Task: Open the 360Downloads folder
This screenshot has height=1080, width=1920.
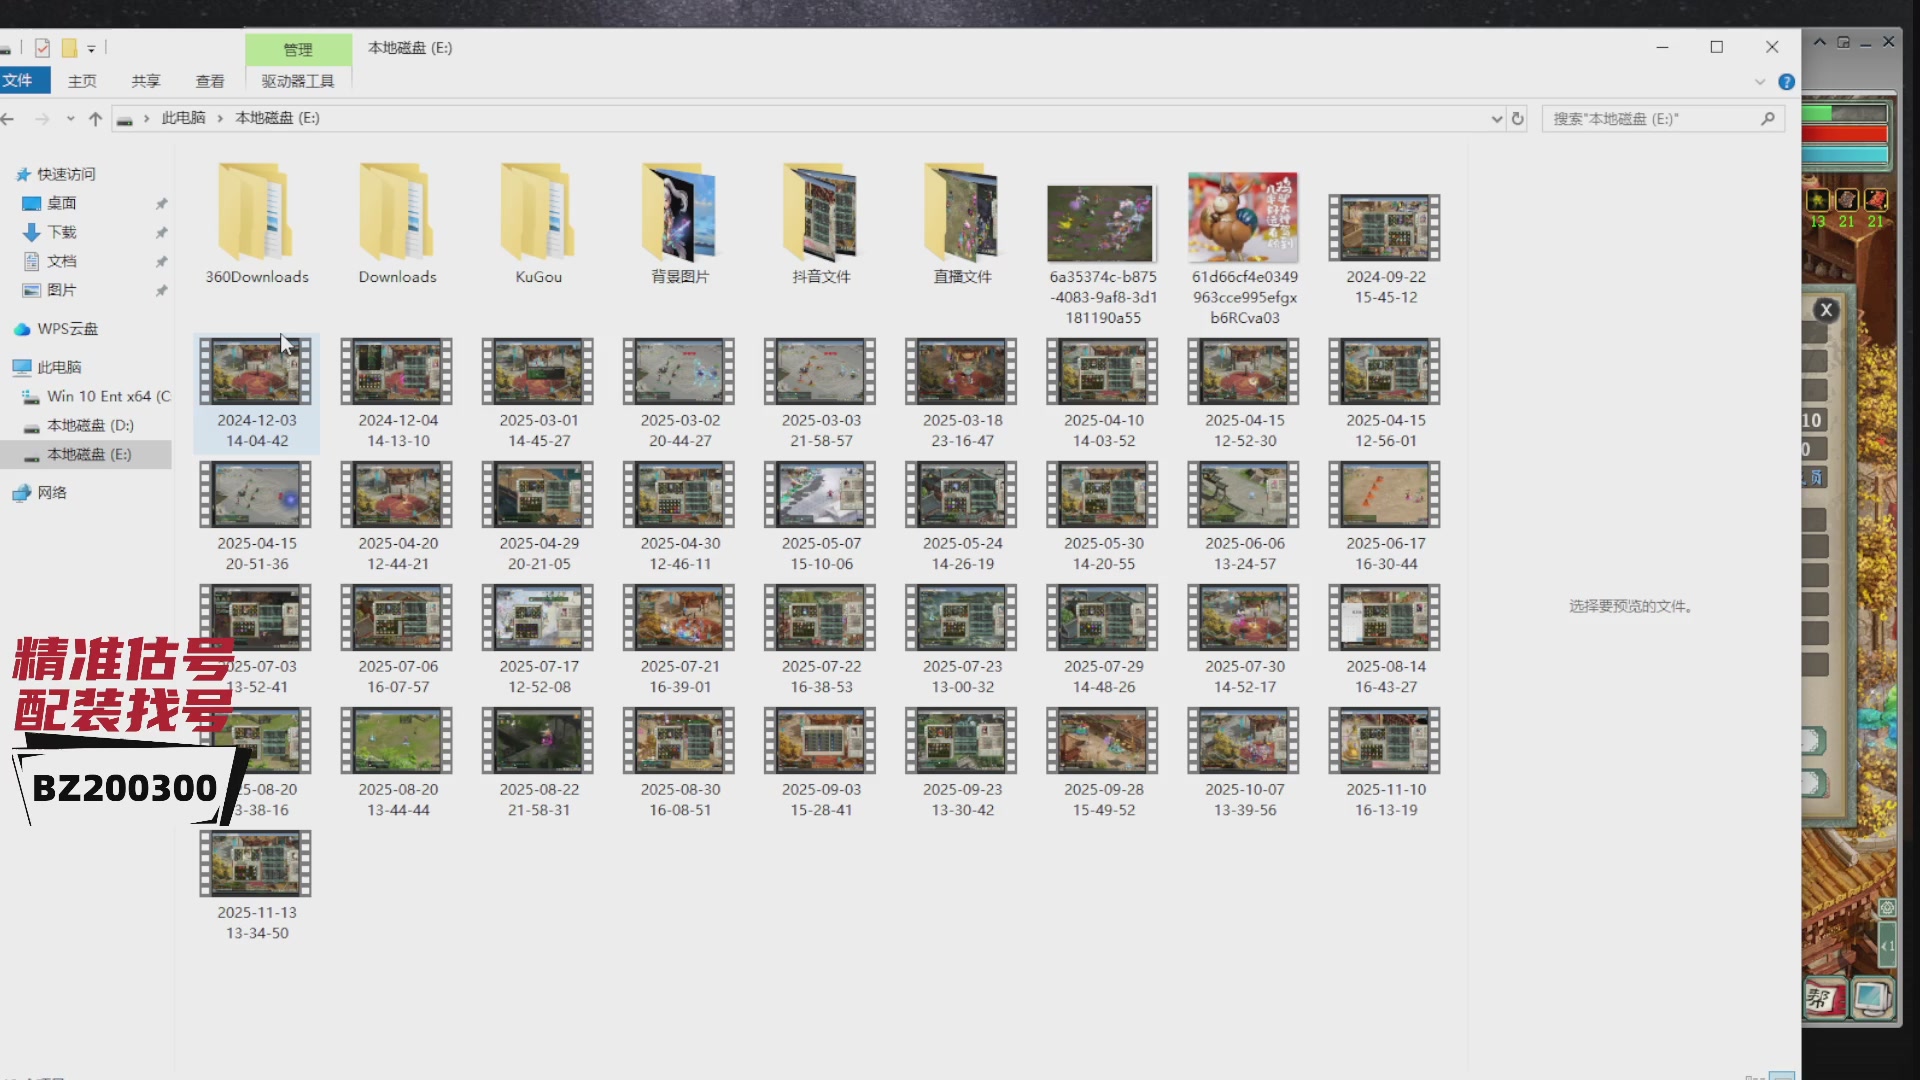Action: tap(256, 212)
